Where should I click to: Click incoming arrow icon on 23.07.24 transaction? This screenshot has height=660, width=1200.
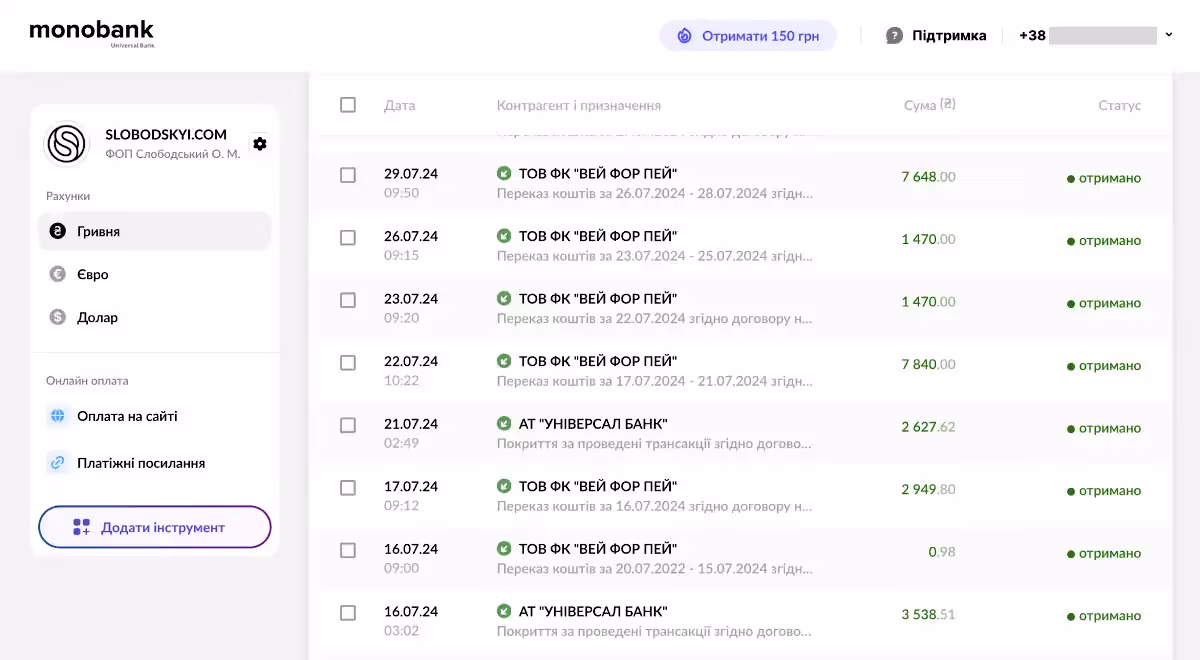point(504,298)
